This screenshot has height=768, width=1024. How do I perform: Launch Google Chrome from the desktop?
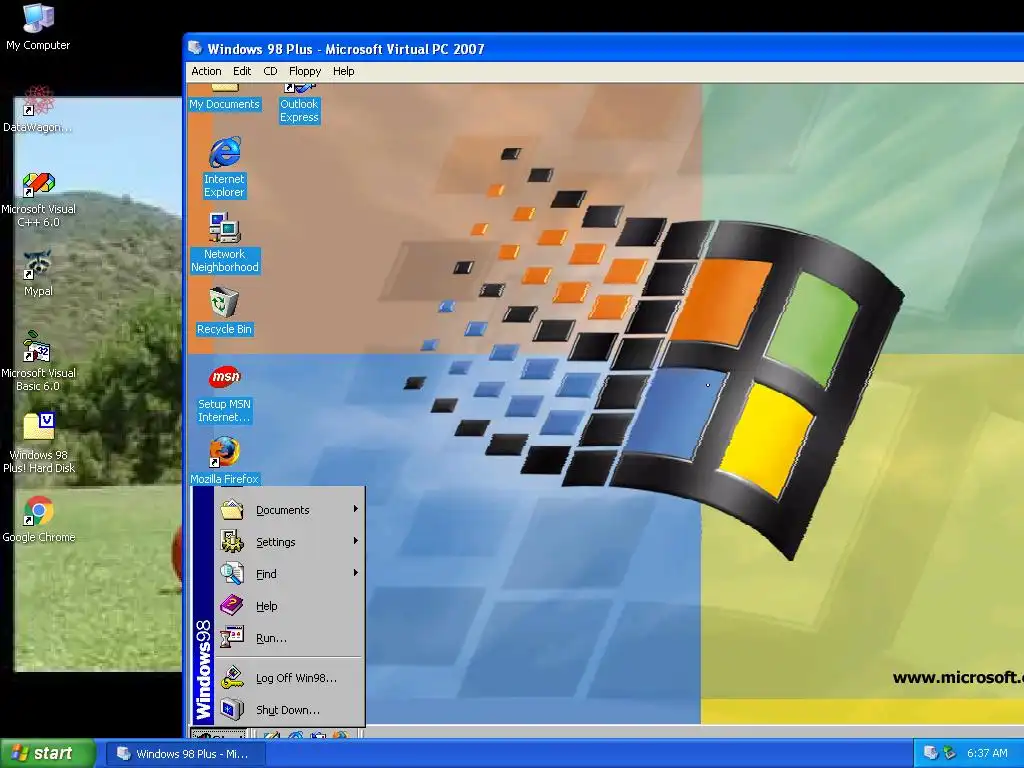pyautogui.click(x=39, y=520)
